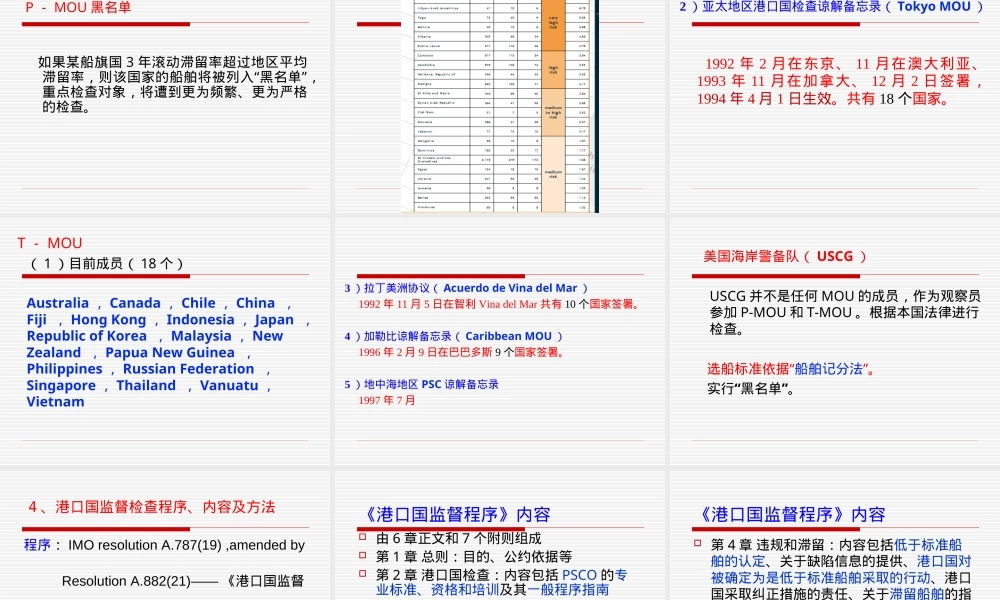This screenshot has width=1000, height=600.
Task: Click 'Philippines' in the member list
Action: 64,369
